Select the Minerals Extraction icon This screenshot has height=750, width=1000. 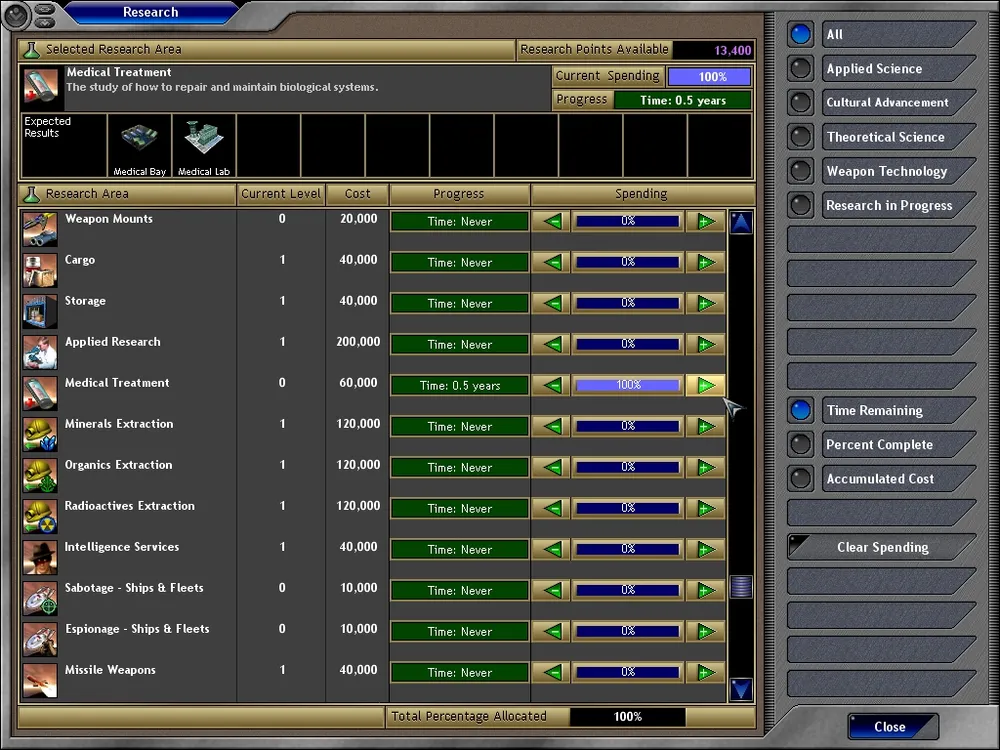40,434
